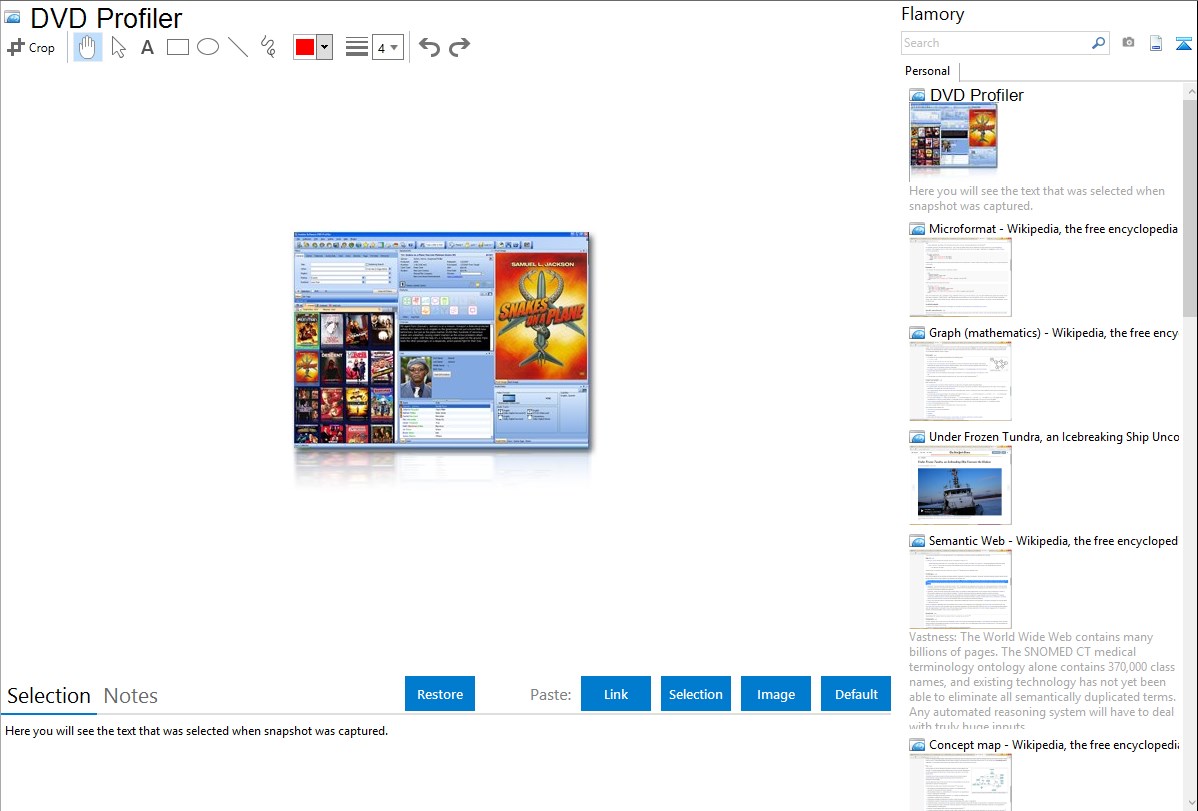The height and width of the screenshot is (811, 1198).
Task: Click the icon beside Graph (mathematics) title
Action: [x=917, y=333]
